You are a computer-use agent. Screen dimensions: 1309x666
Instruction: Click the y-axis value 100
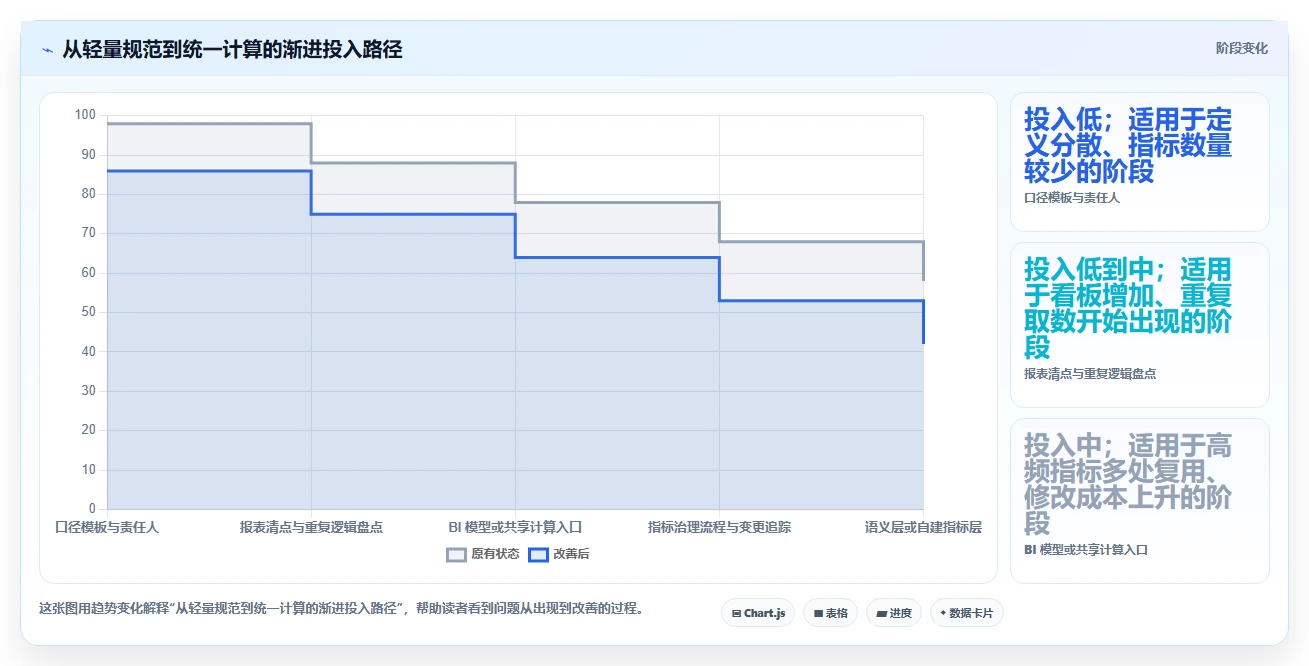point(85,115)
